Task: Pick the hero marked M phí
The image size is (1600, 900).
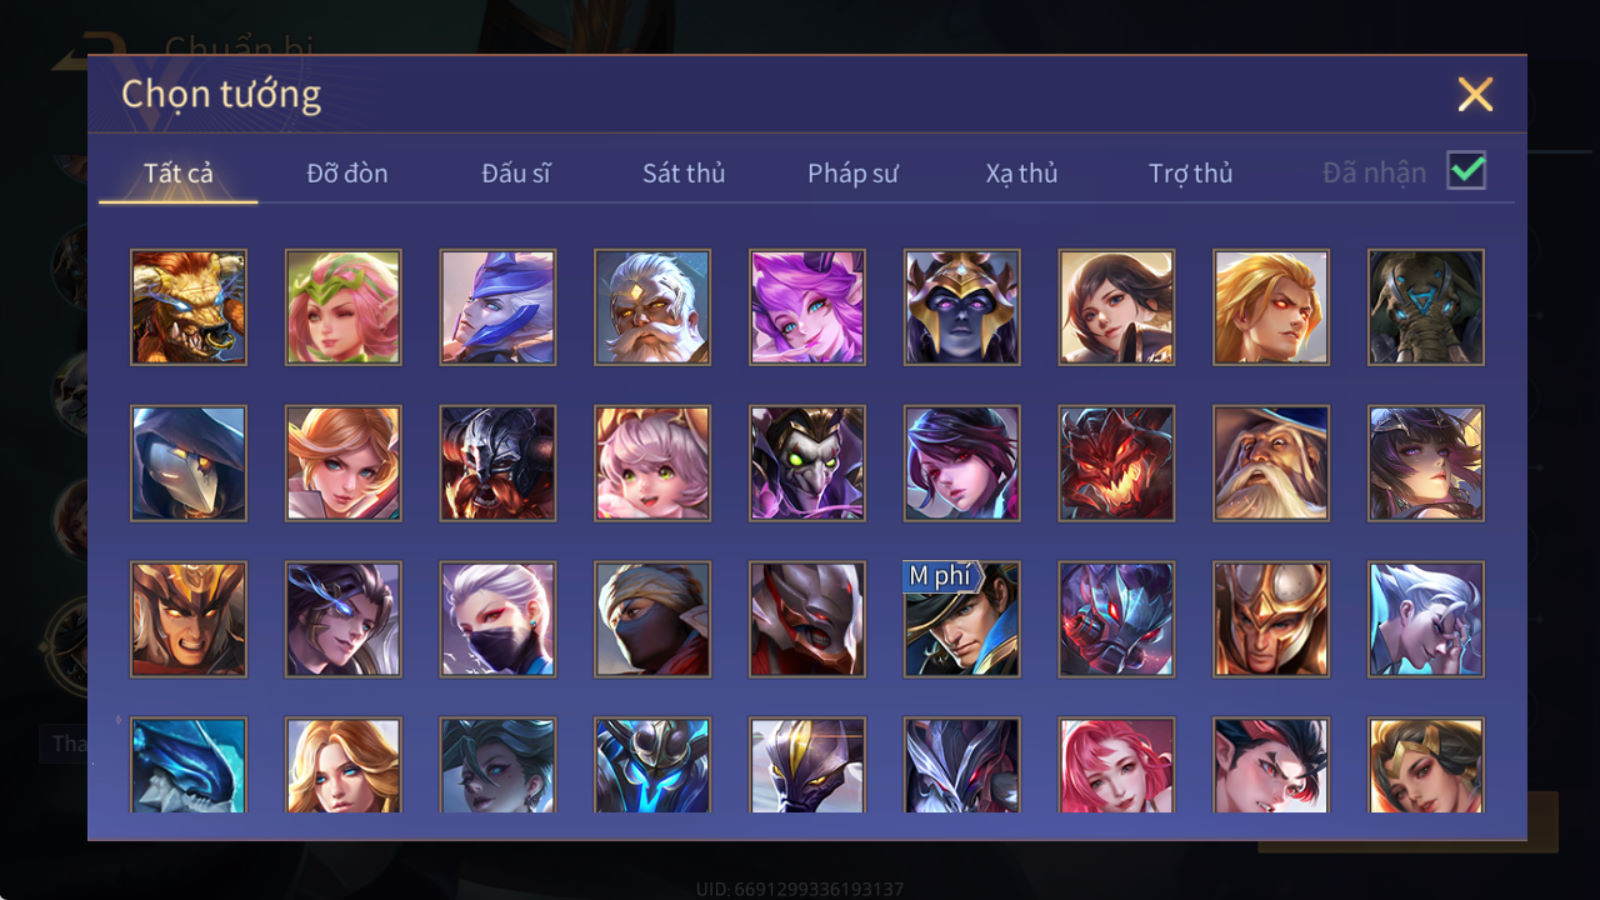Action: click(962, 619)
